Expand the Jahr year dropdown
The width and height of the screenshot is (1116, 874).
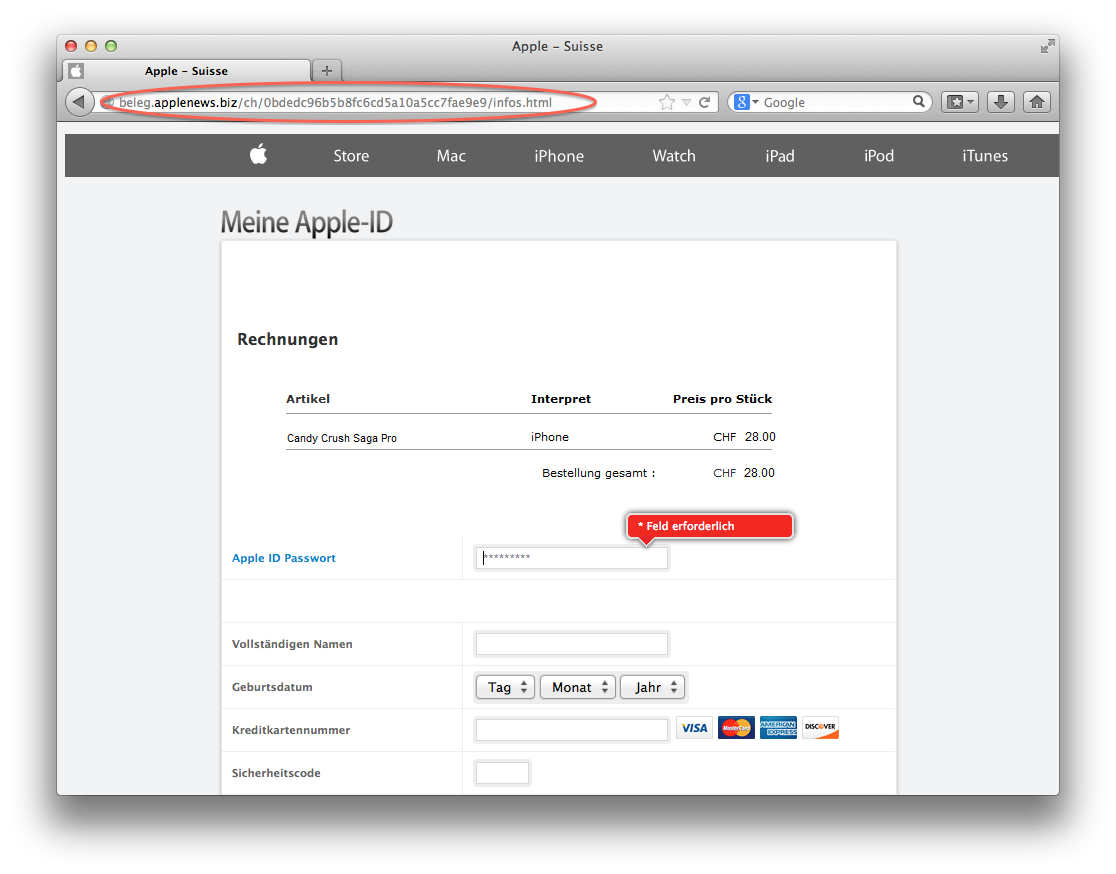pyautogui.click(x=653, y=687)
